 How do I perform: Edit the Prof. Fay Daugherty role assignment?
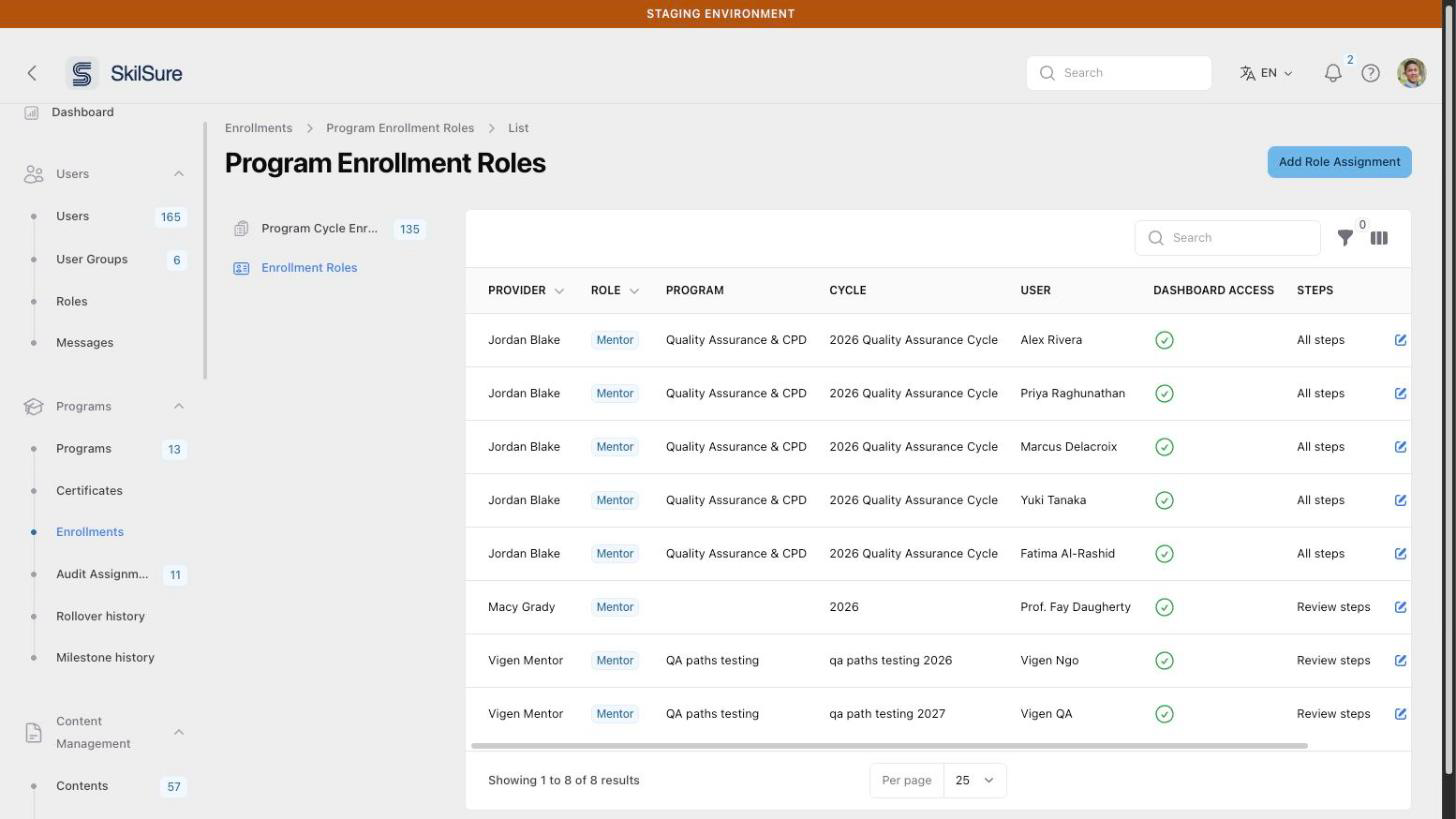pyautogui.click(x=1400, y=607)
